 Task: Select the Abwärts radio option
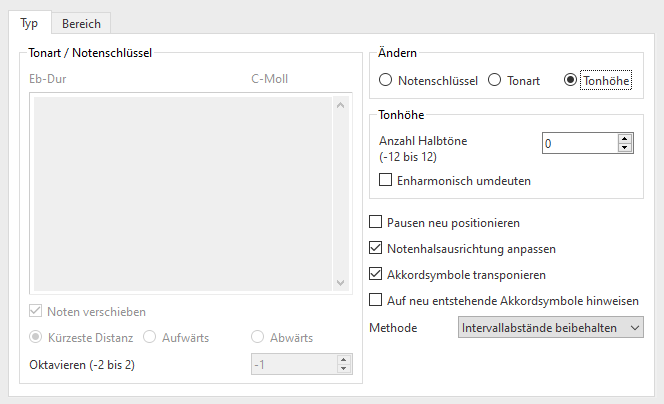coord(258,338)
